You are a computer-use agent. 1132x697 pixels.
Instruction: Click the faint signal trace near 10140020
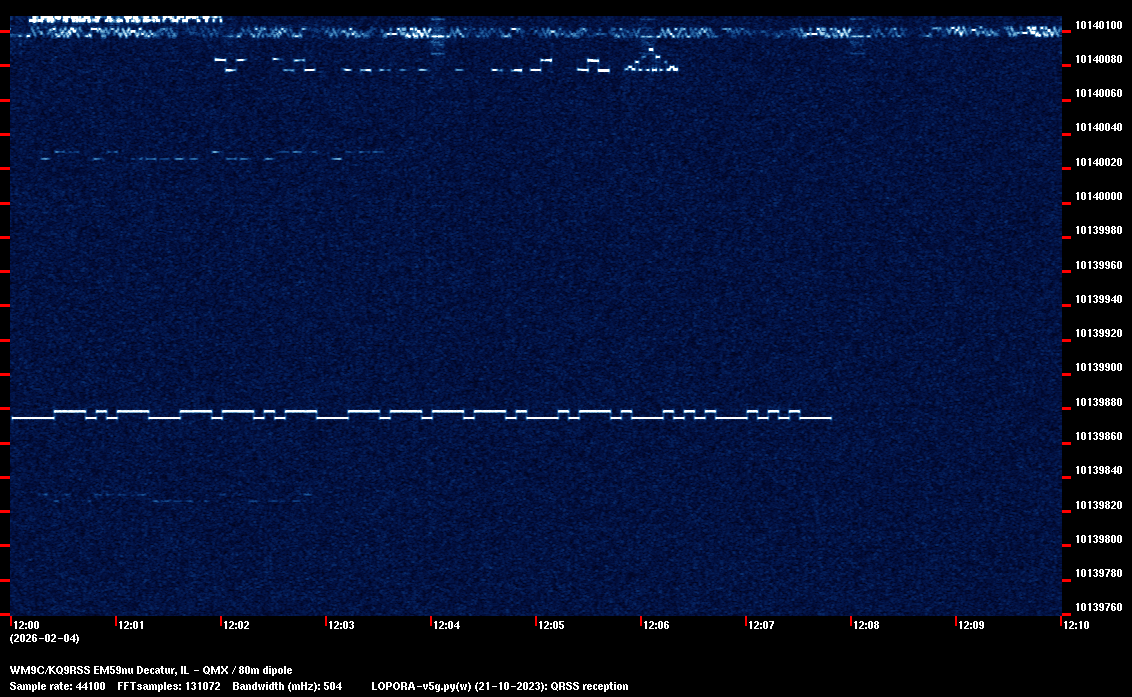pos(210,155)
